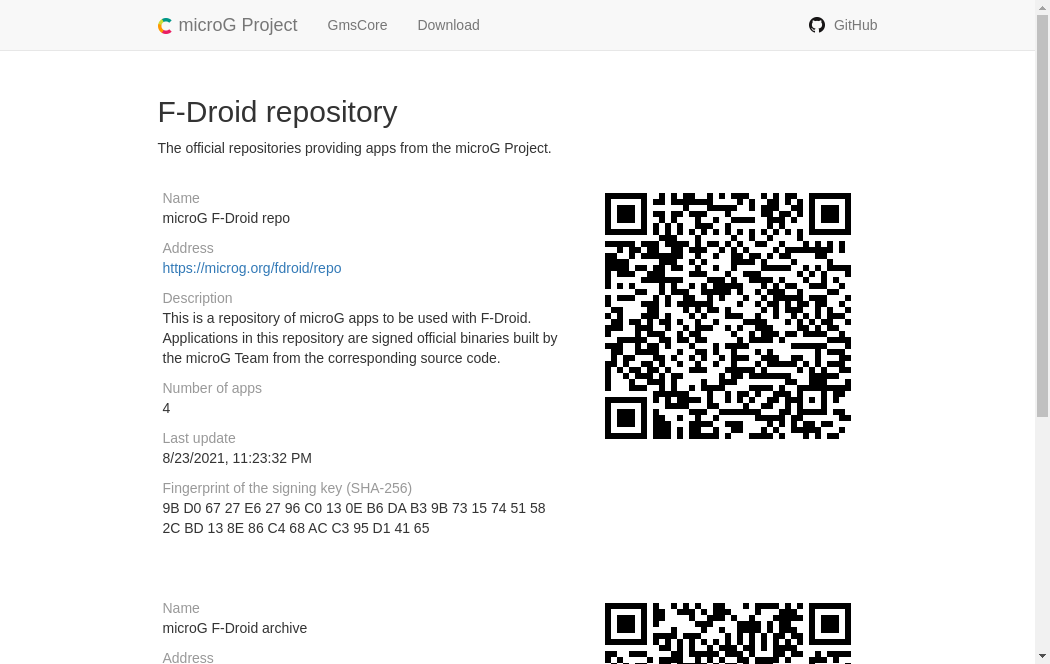Image resolution: width=1050 pixels, height=664 pixels.
Task: Click the F-Droid repository page heading
Action: click(277, 112)
